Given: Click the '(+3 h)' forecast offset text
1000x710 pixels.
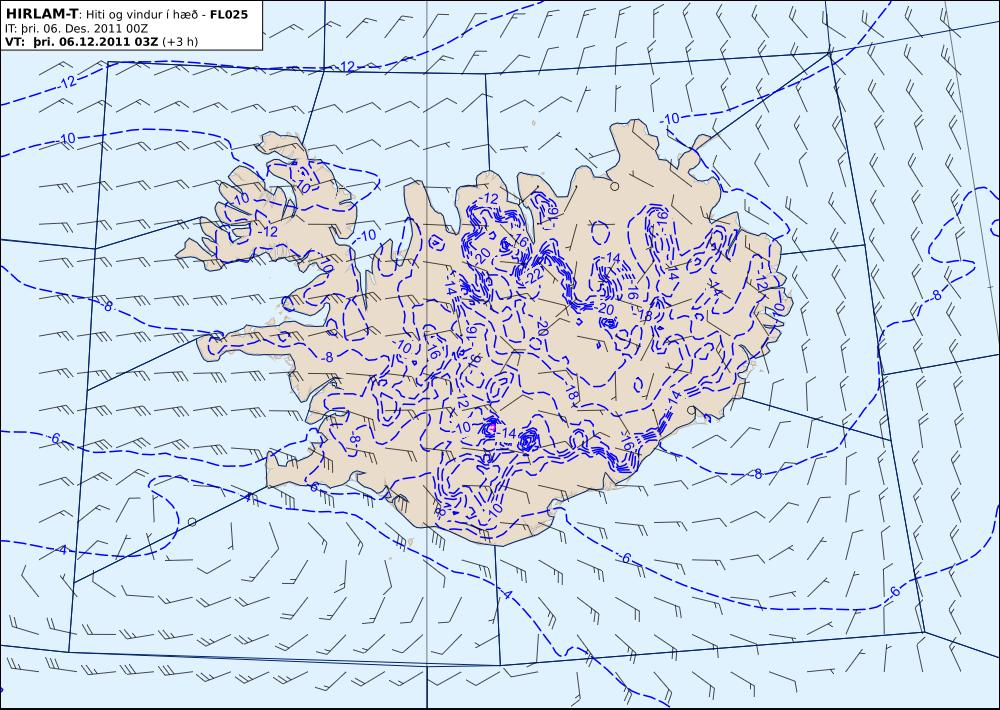Looking at the screenshot, I should 180,42.
